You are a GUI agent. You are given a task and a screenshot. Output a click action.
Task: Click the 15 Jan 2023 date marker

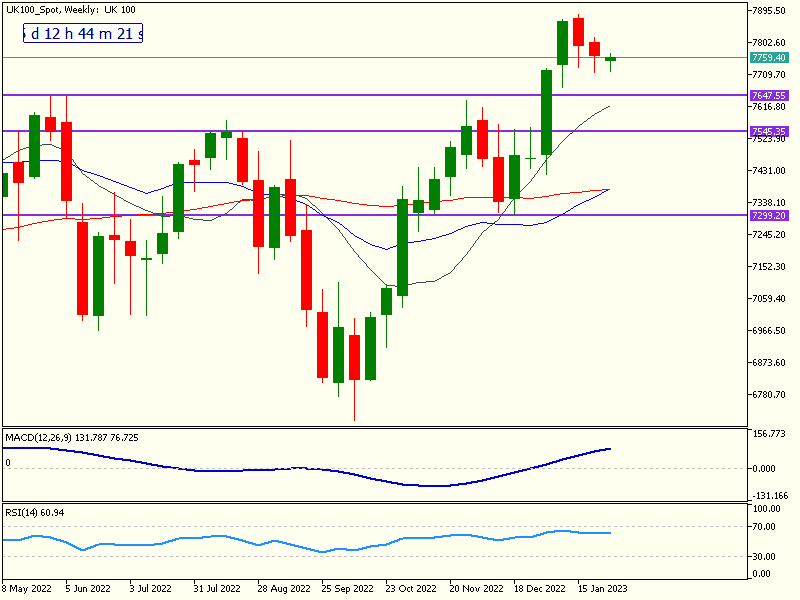tap(603, 590)
